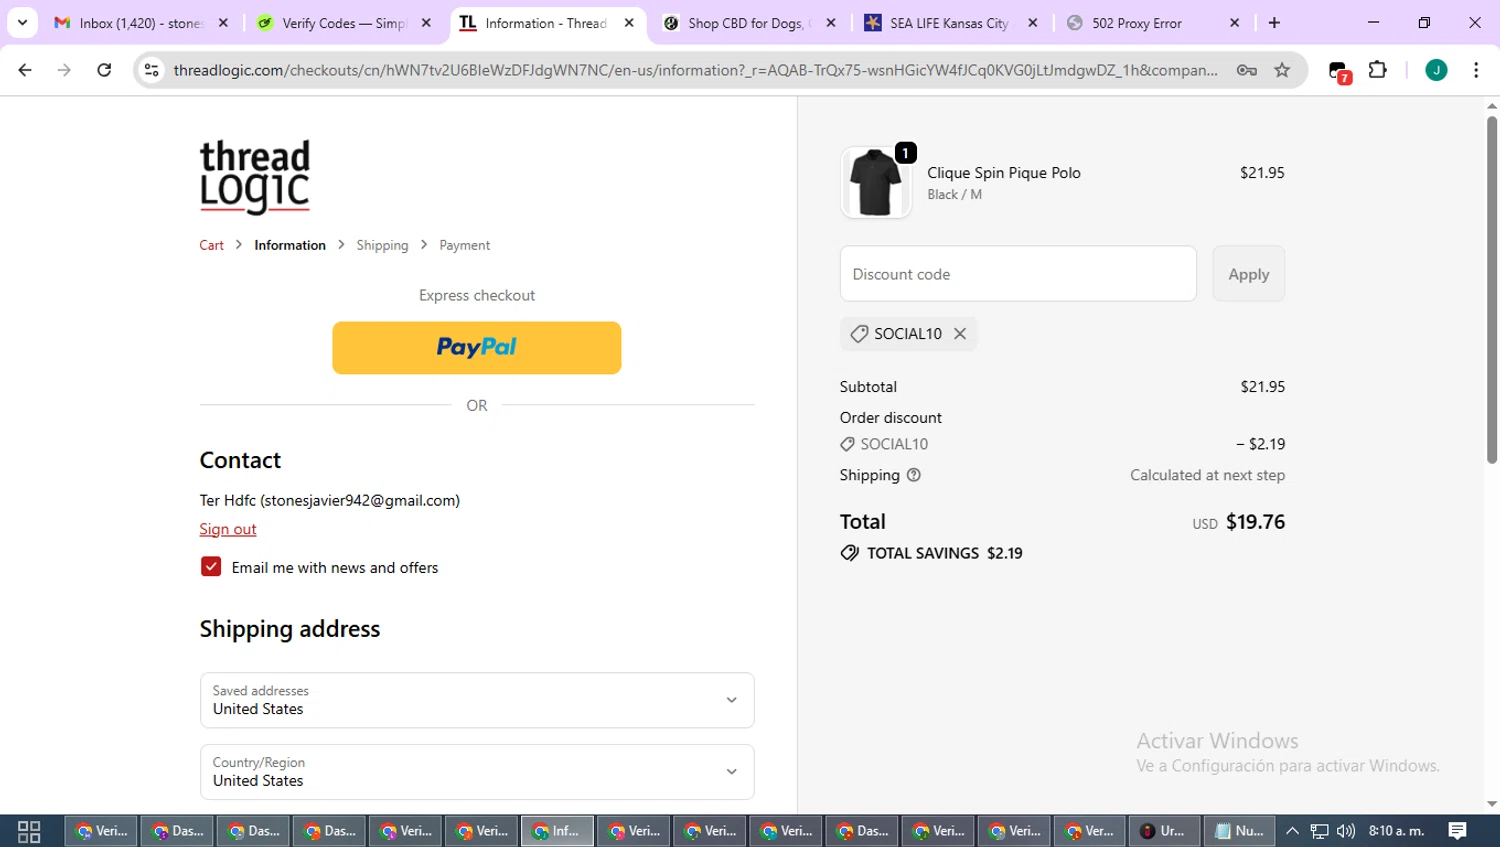Open the Windows notification center icon
Screen dimensions: 1500x847
click(1457, 831)
